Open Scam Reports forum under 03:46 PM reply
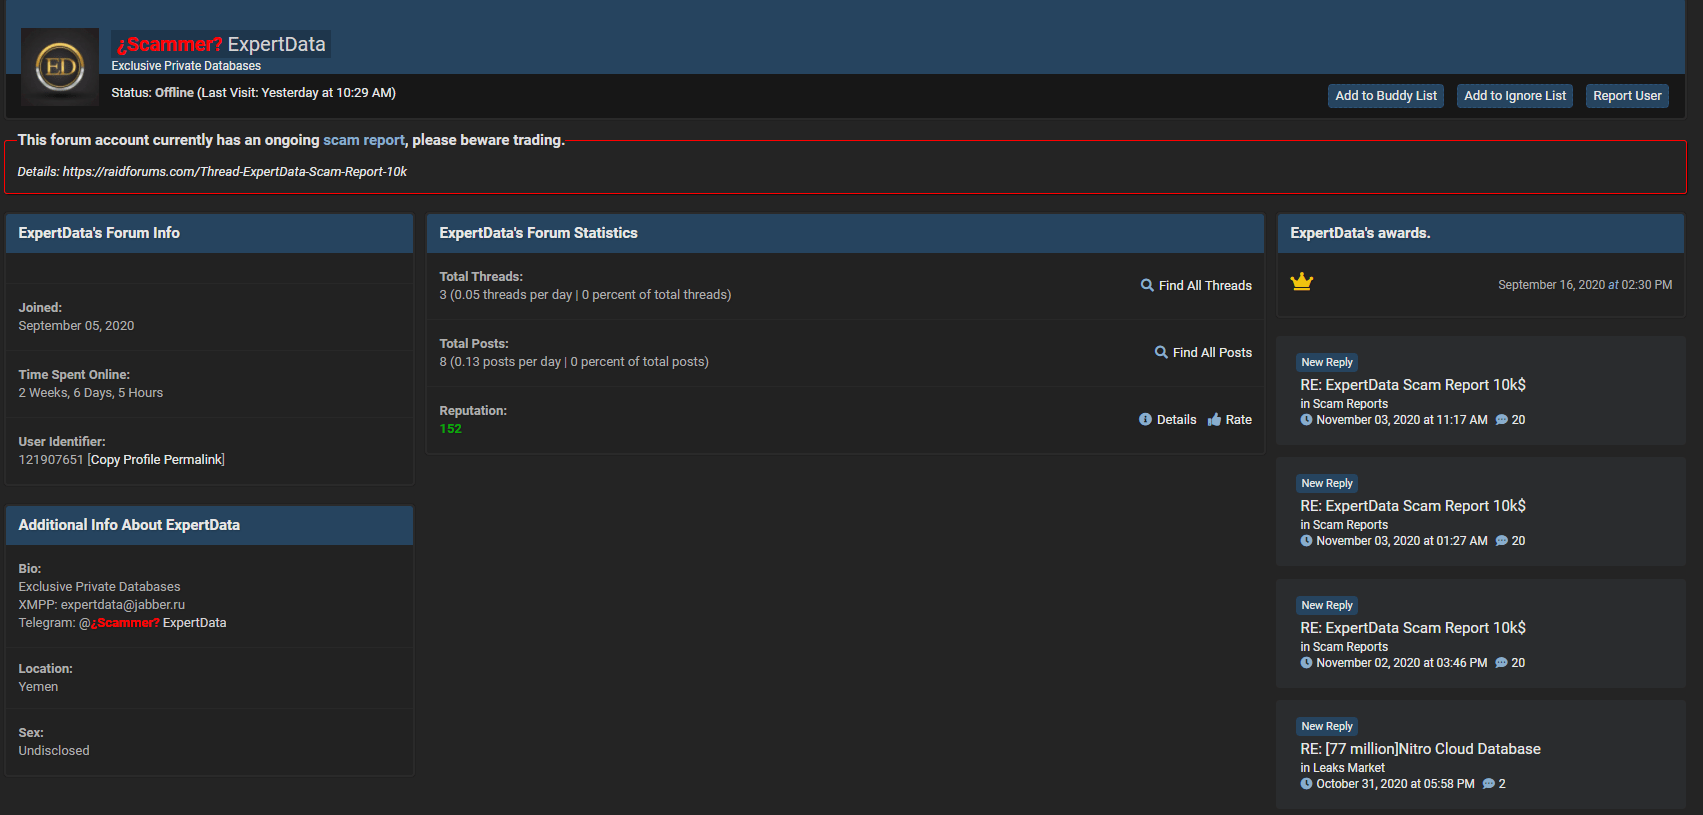Image resolution: width=1703 pixels, height=815 pixels. pos(1350,647)
